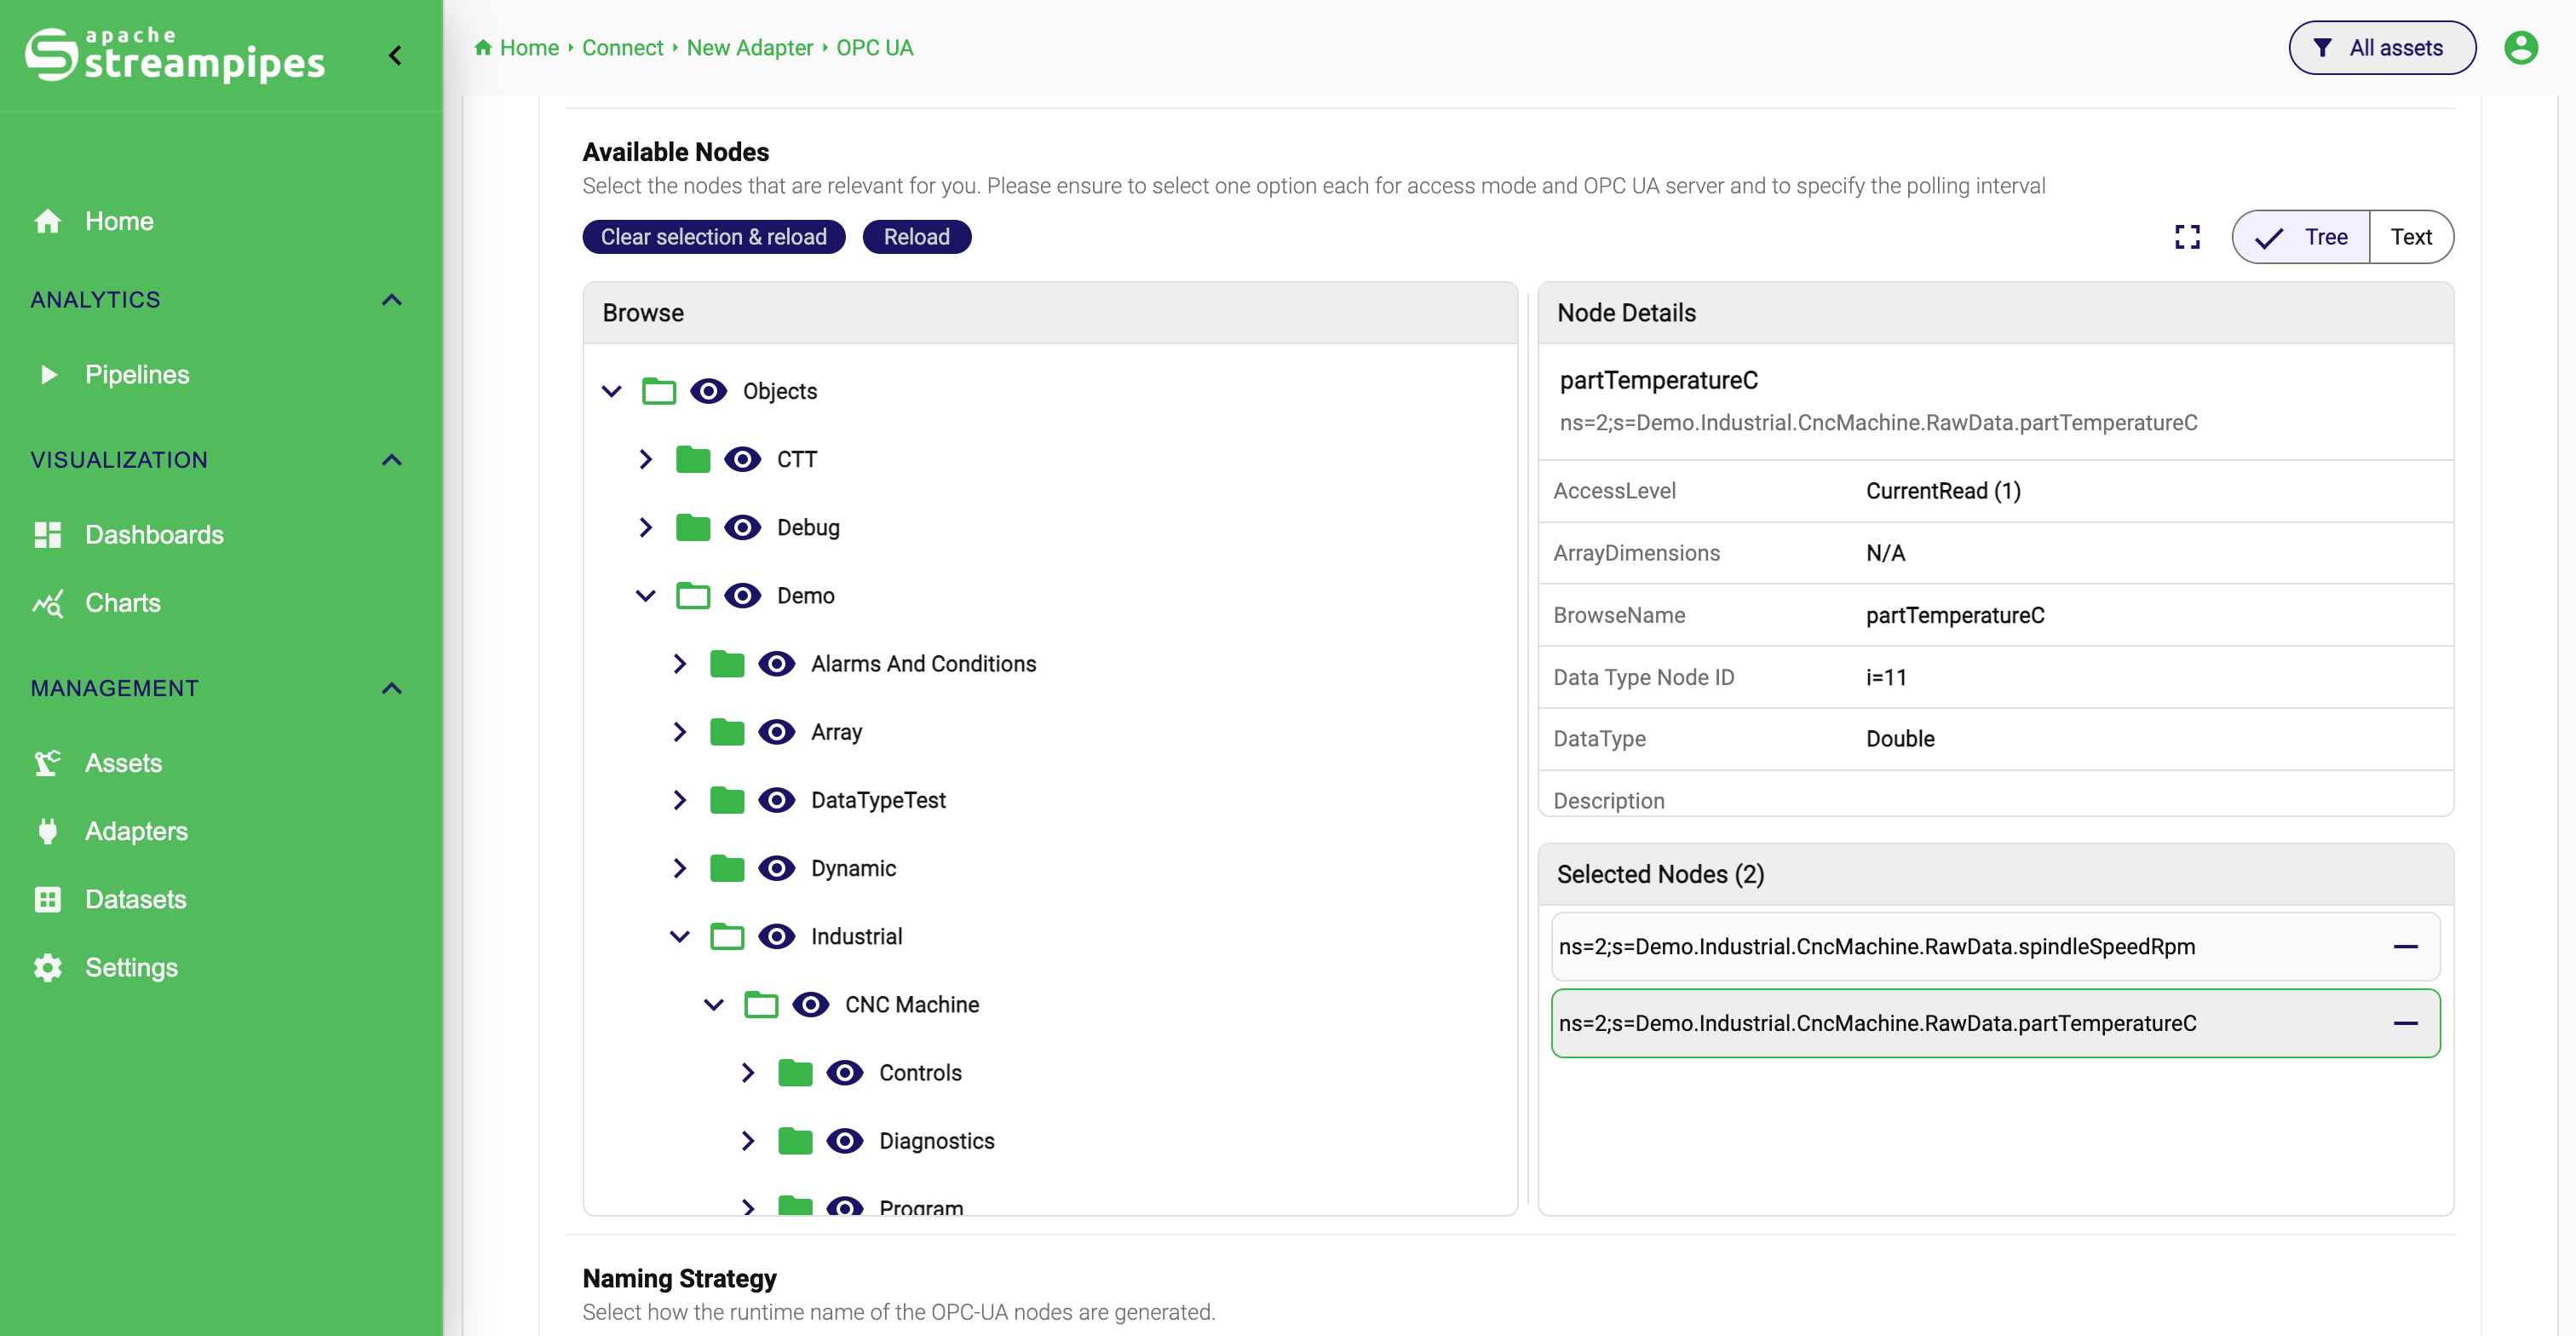Click the Debug folder icon
Viewport: 2576px width, 1336px height.
[692, 527]
